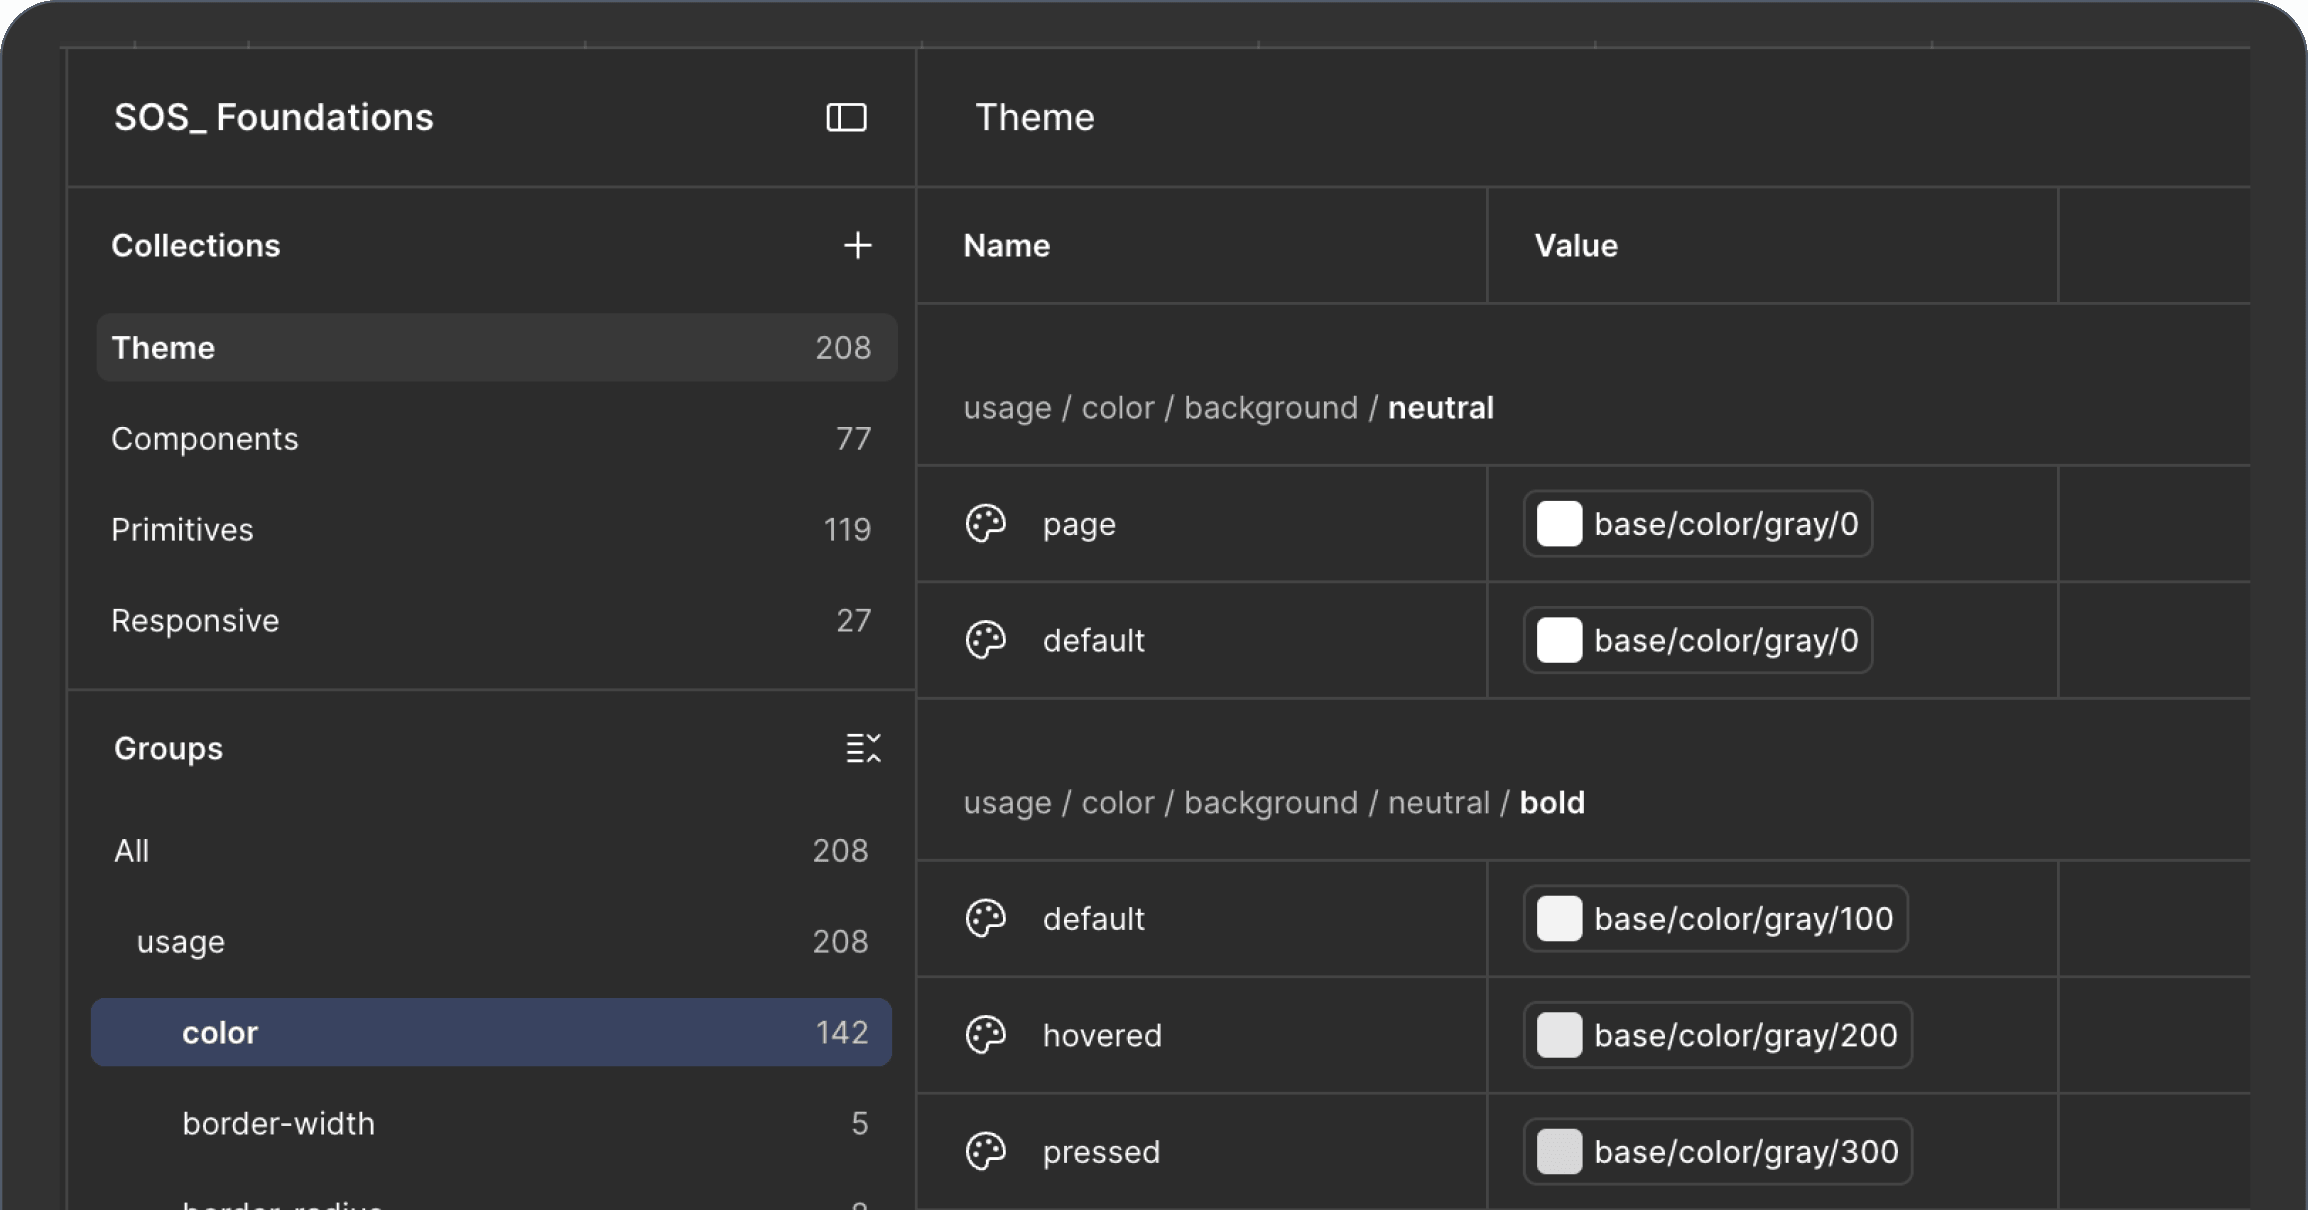The width and height of the screenshot is (2308, 1210).
Task: Open the Responsive collection
Action: (496, 620)
